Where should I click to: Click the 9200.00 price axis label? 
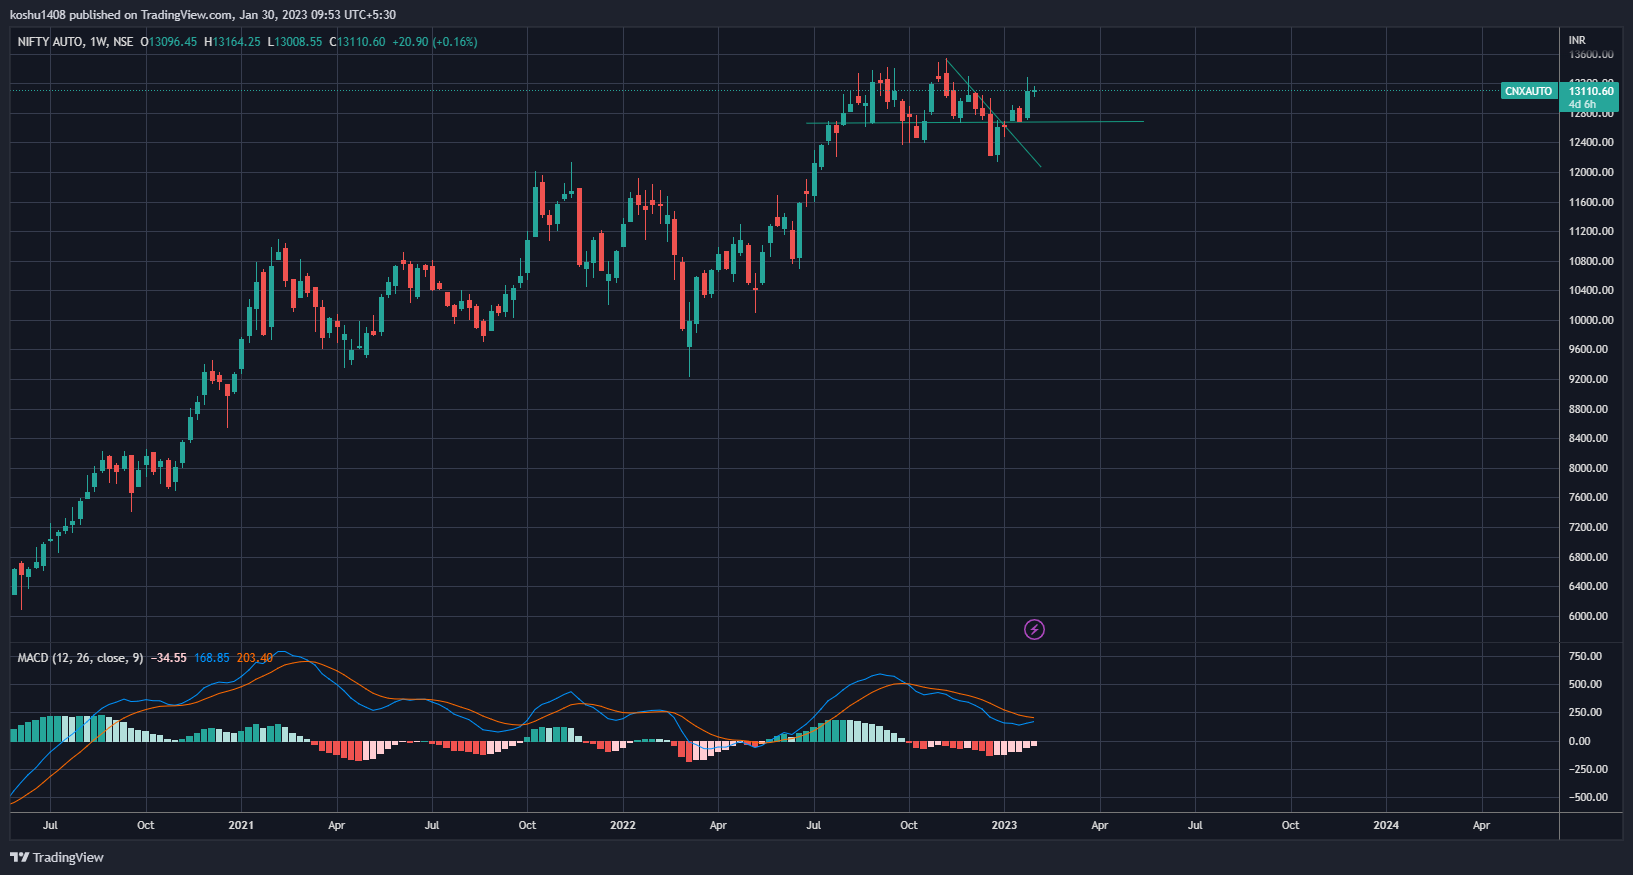tap(1589, 379)
